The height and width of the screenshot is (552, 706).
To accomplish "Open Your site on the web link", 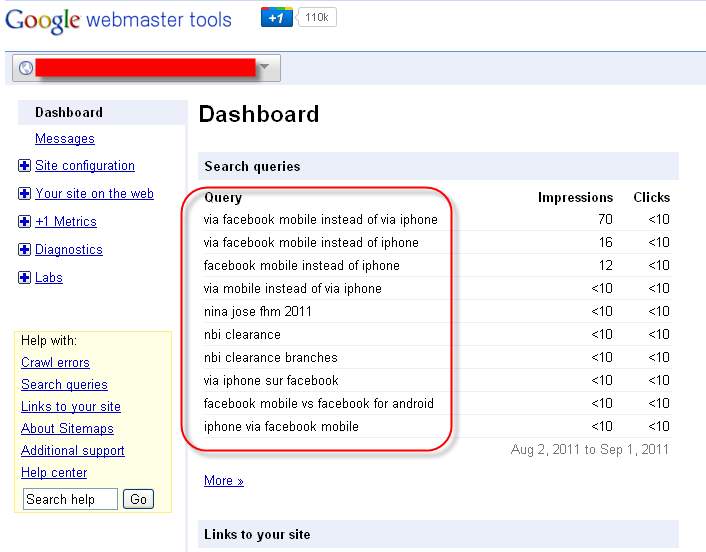I will (x=94, y=194).
